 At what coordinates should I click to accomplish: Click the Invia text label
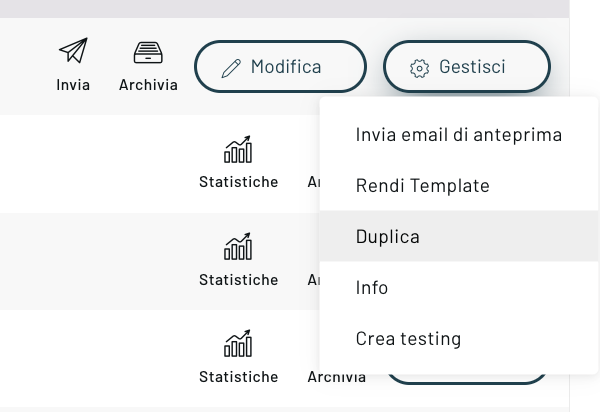(73, 85)
